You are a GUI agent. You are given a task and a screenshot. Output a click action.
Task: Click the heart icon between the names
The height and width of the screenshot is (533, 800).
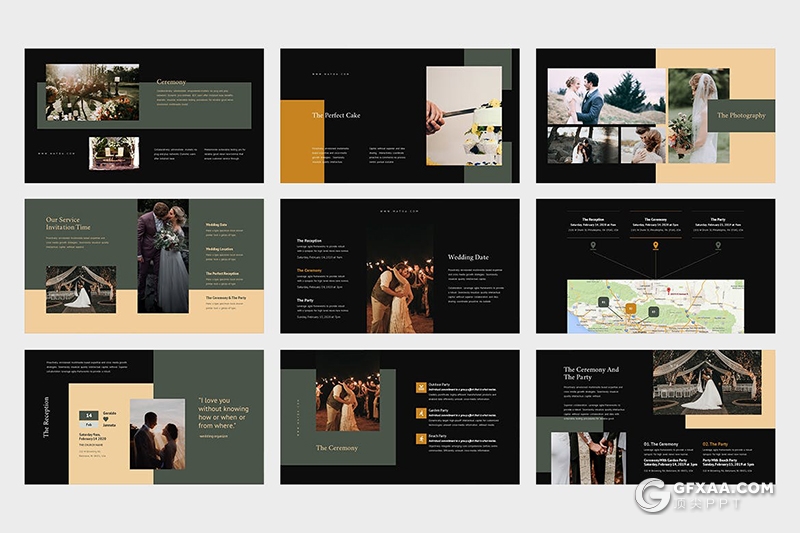[109, 422]
